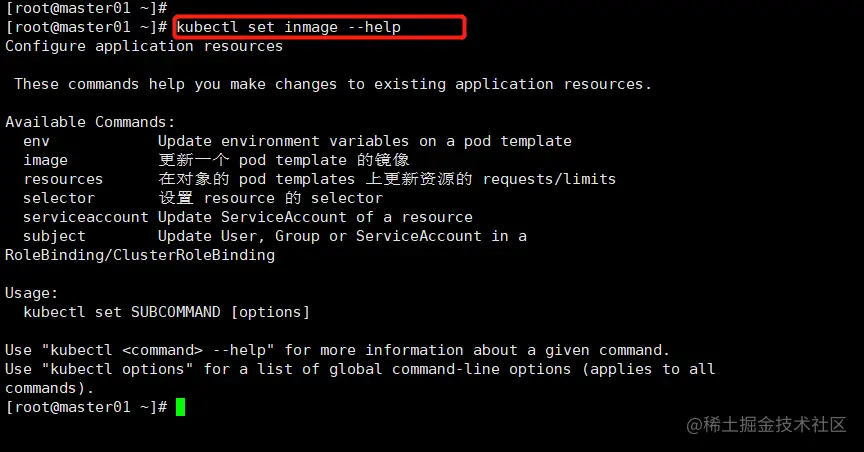Click the "kubectl <command> --help" quoted text

coord(158,350)
